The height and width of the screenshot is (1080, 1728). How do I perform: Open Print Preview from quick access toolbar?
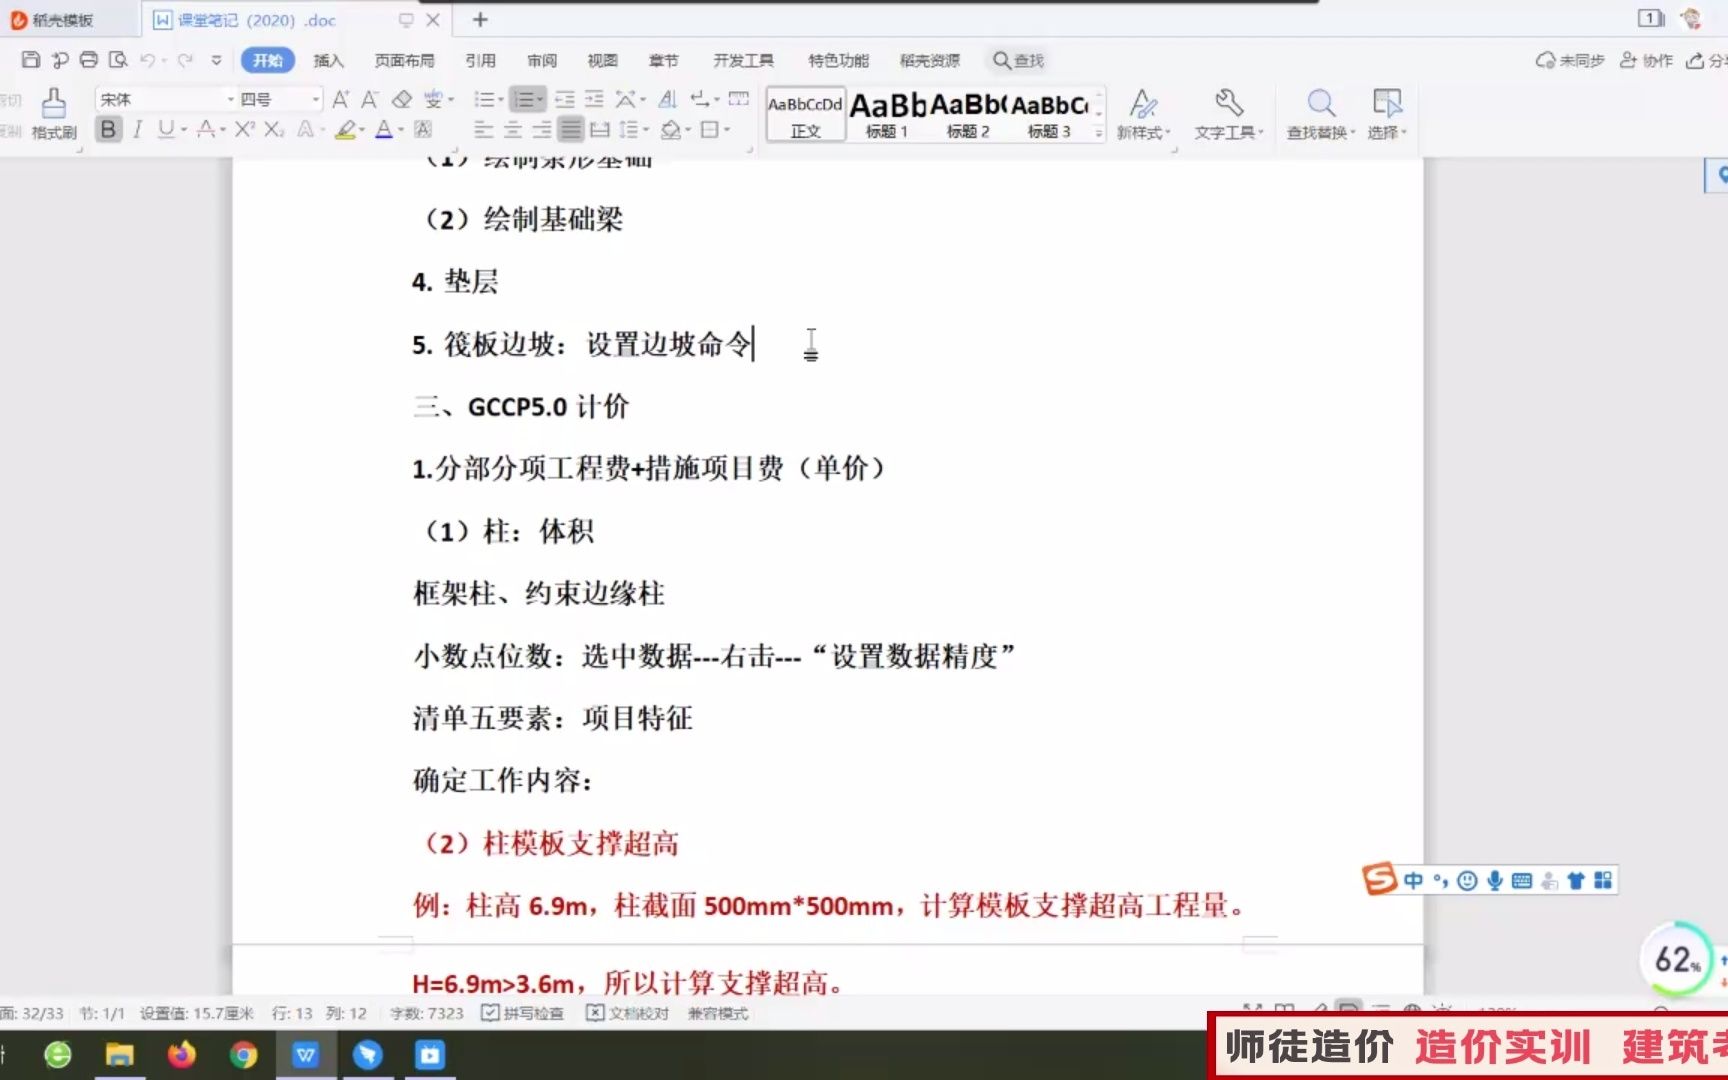point(118,60)
